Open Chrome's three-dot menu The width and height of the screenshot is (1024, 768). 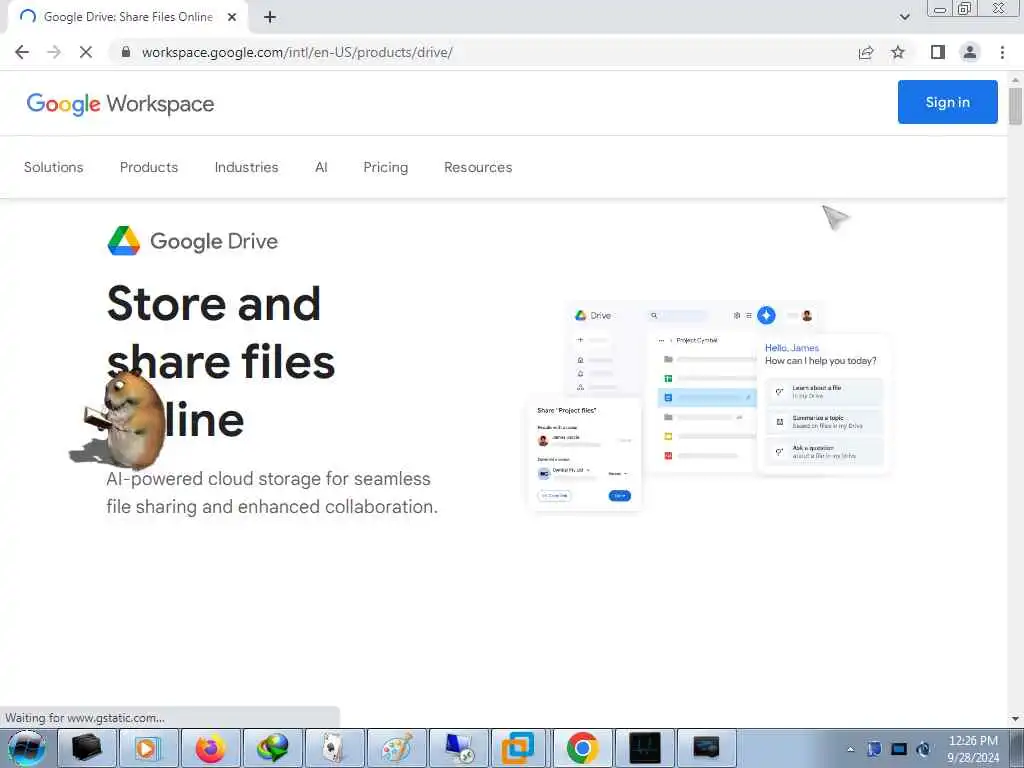[1002, 52]
